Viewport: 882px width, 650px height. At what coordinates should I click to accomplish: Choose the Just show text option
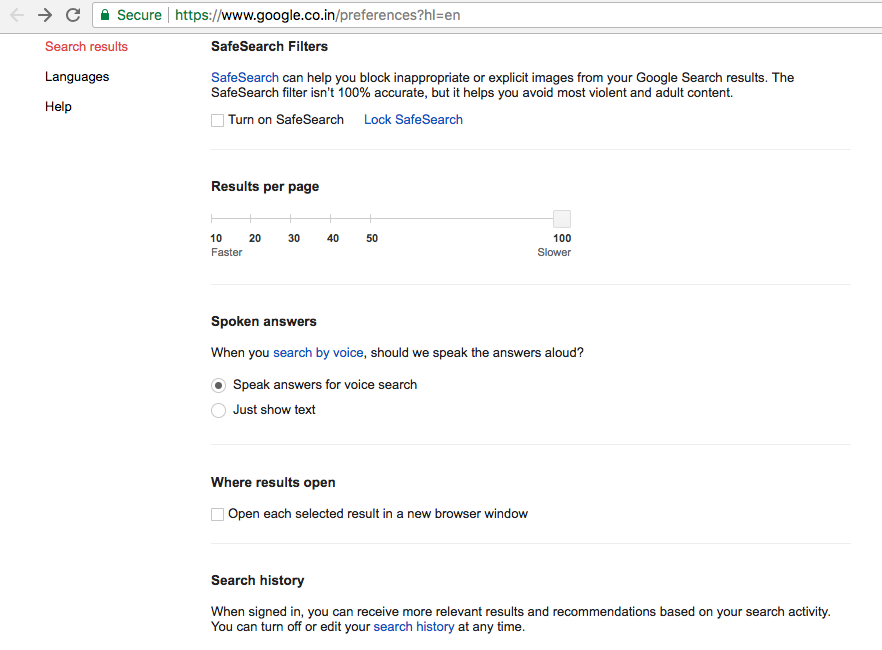(219, 410)
